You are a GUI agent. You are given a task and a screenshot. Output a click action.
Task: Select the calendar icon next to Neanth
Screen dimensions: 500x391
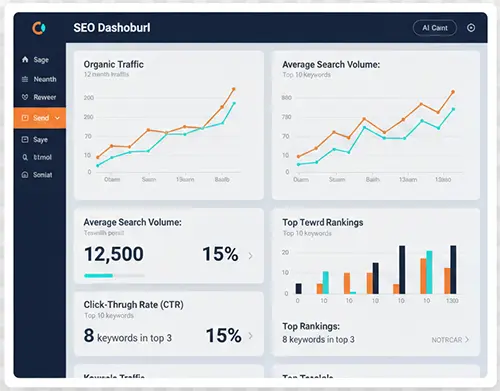(x=25, y=79)
